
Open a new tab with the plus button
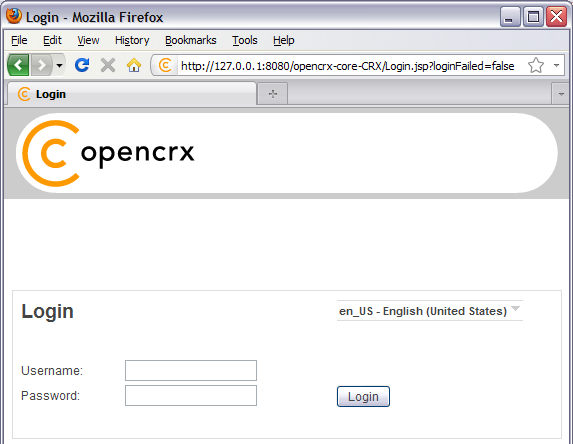273,94
